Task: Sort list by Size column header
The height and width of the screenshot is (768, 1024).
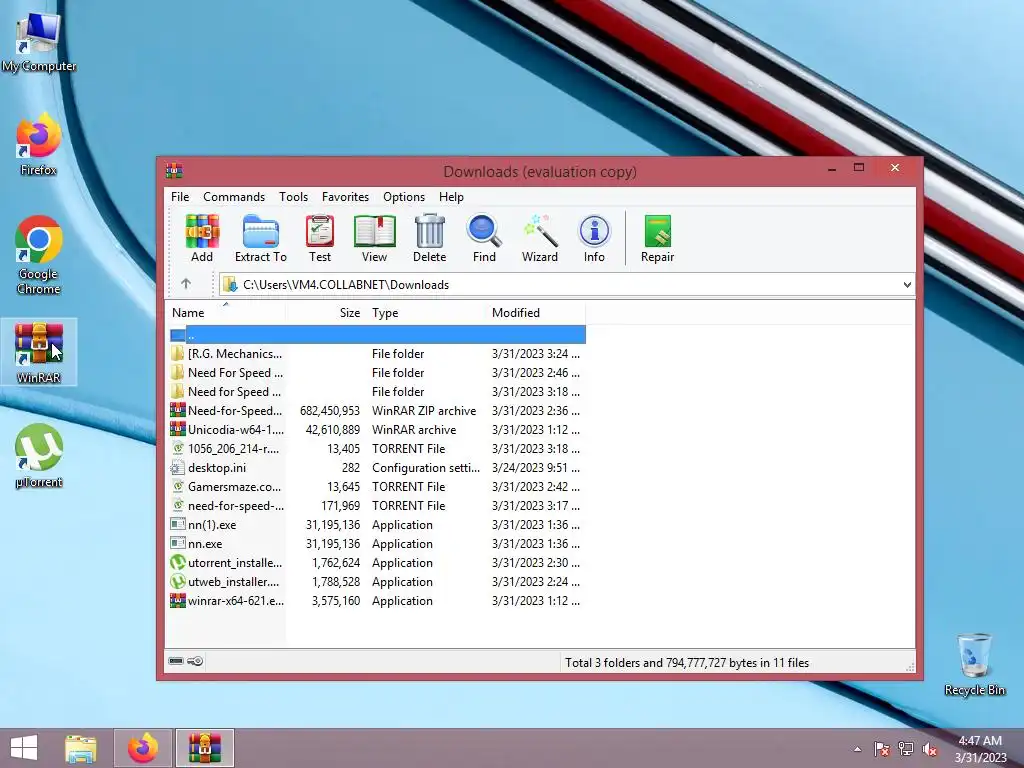Action: 325,313
